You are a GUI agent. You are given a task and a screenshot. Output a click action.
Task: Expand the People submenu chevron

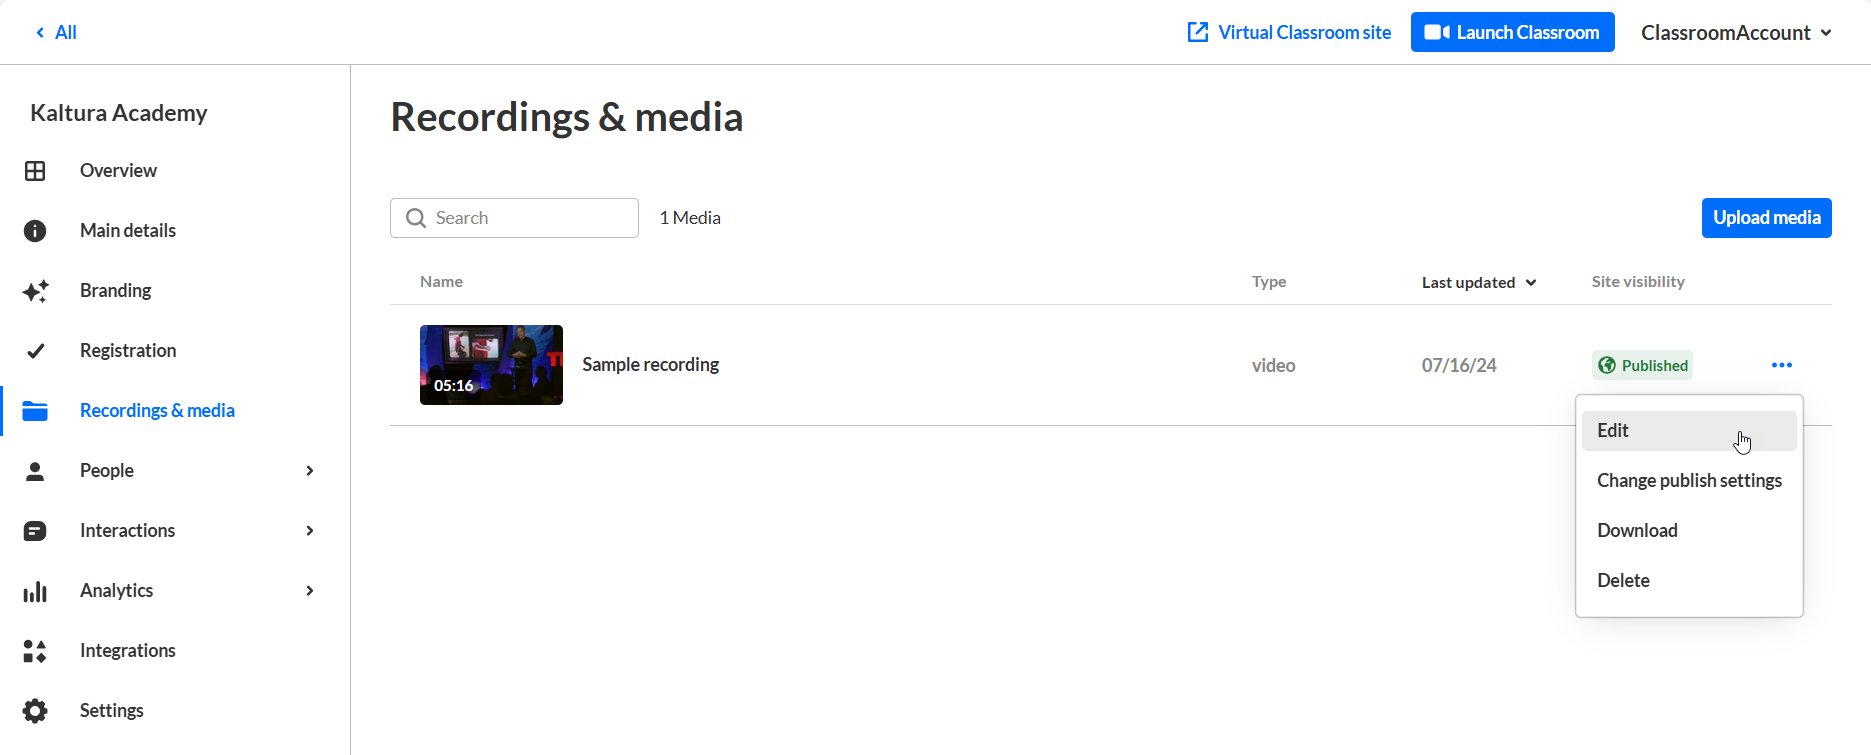[310, 471]
